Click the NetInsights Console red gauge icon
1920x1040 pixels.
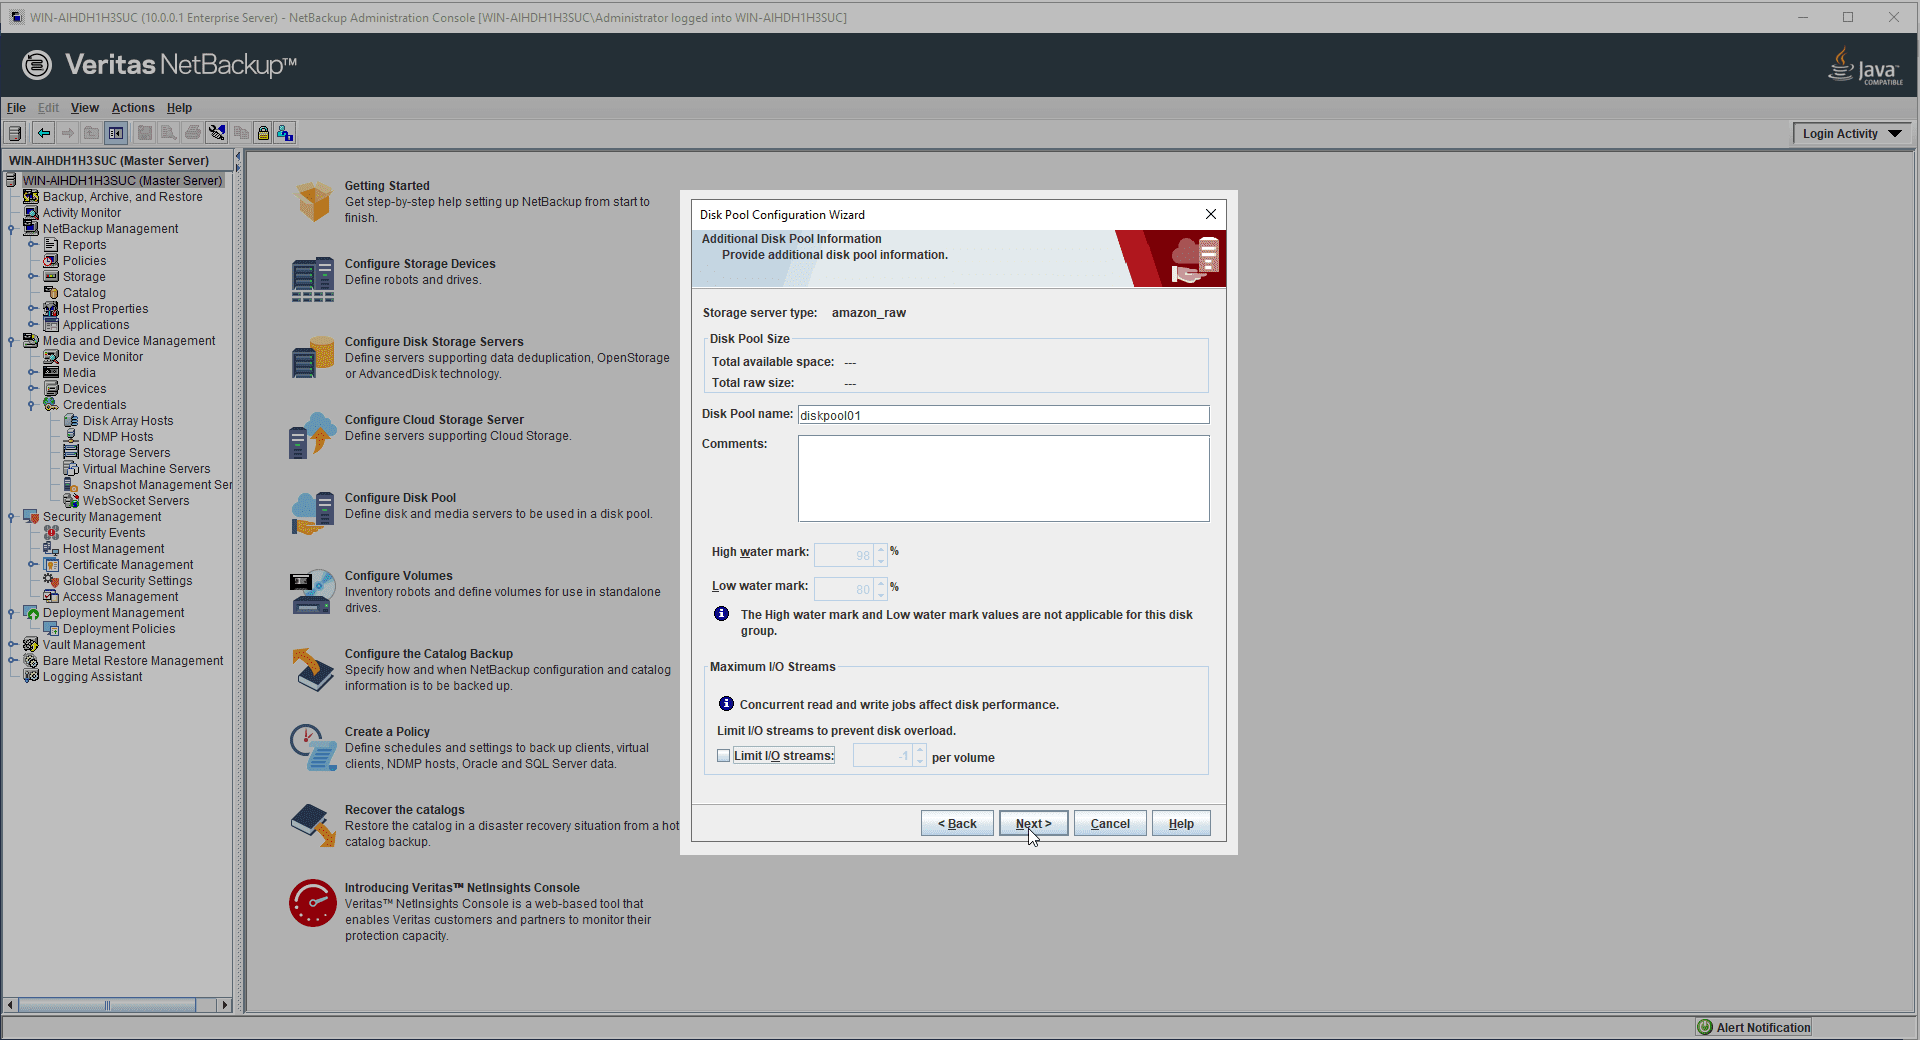pos(313,903)
